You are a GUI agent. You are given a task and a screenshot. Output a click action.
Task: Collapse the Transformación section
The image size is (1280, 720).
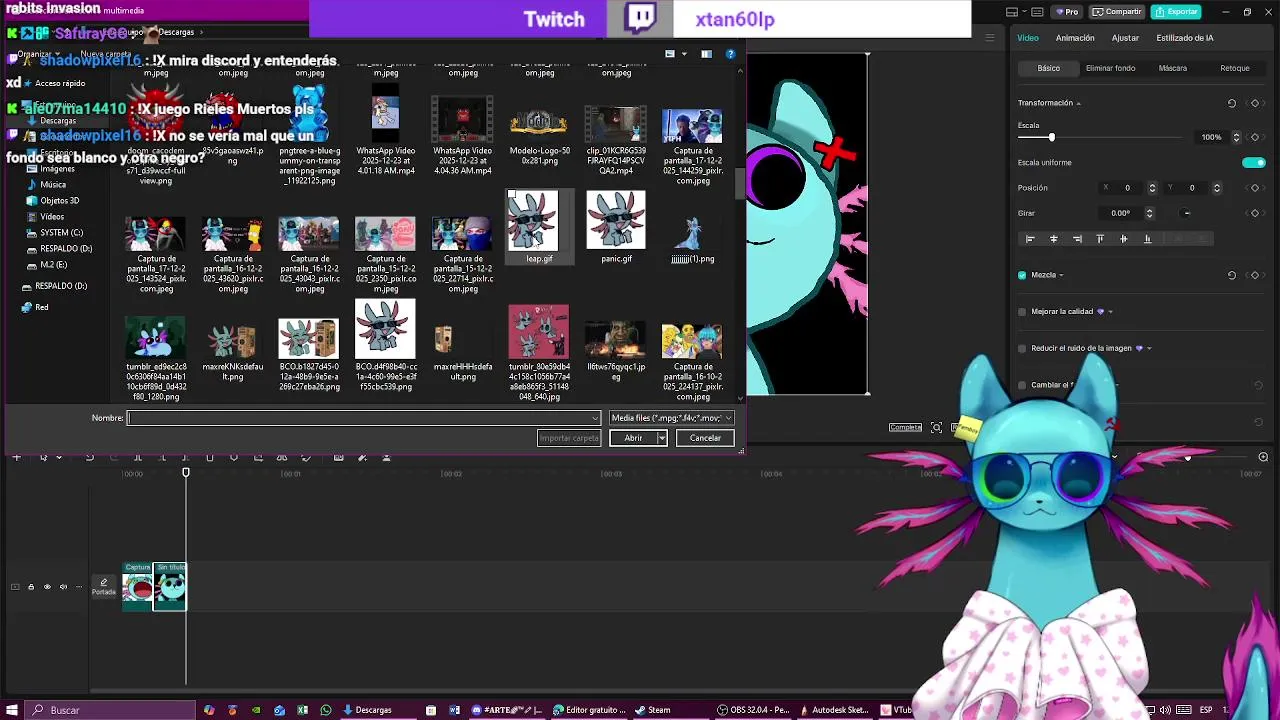pyautogui.click(x=1078, y=103)
